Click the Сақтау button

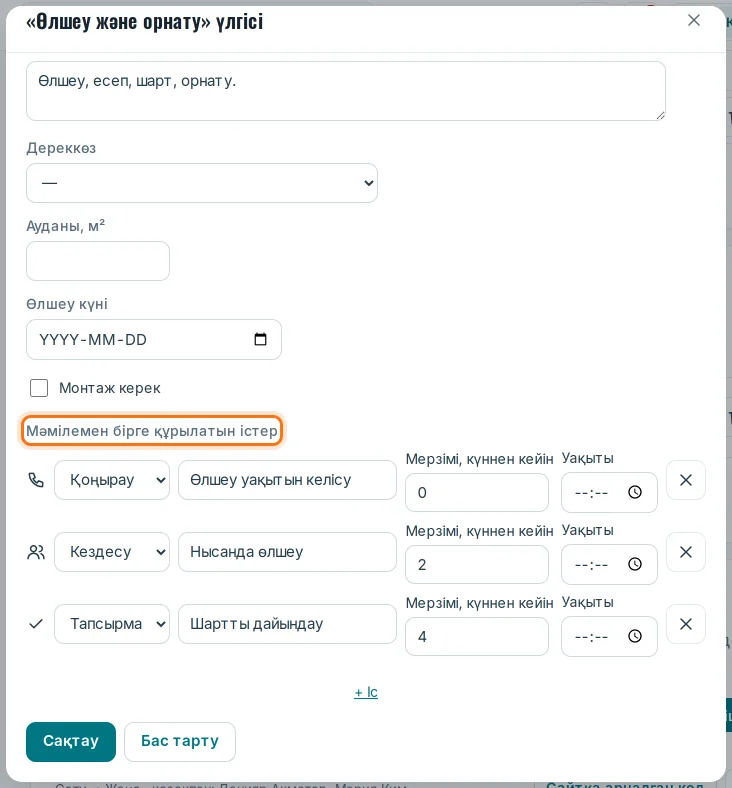(x=71, y=741)
